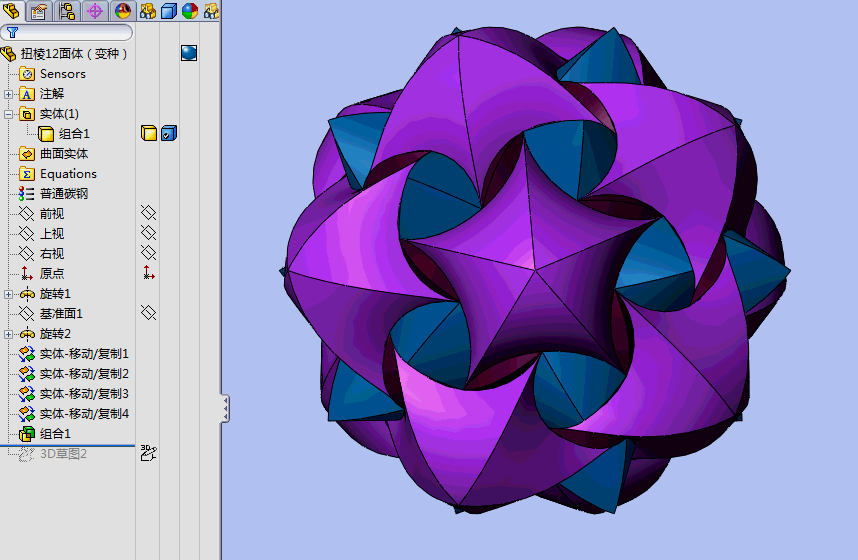Click the 实体-移动/复制1 move/copy icon
Image resolution: width=858 pixels, height=560 pixels.
26,354
